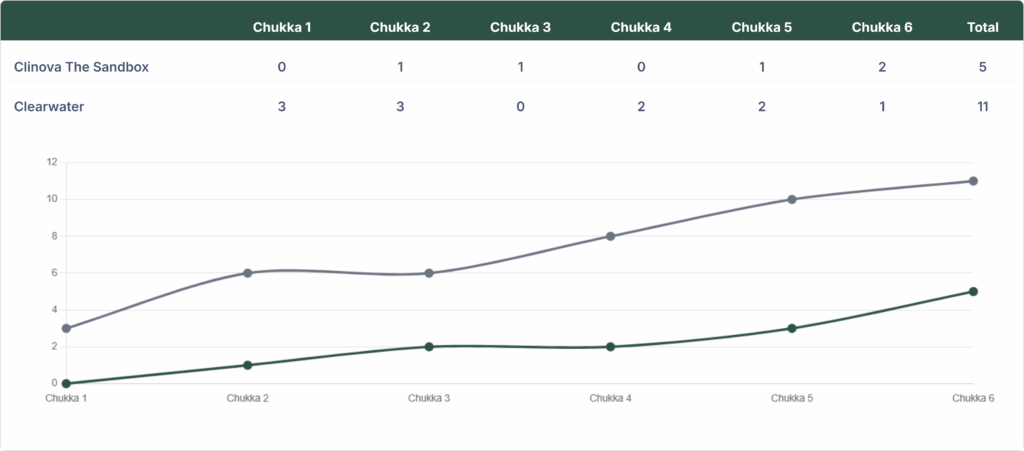Click the green data point at Chukka 3

point(429,347)
